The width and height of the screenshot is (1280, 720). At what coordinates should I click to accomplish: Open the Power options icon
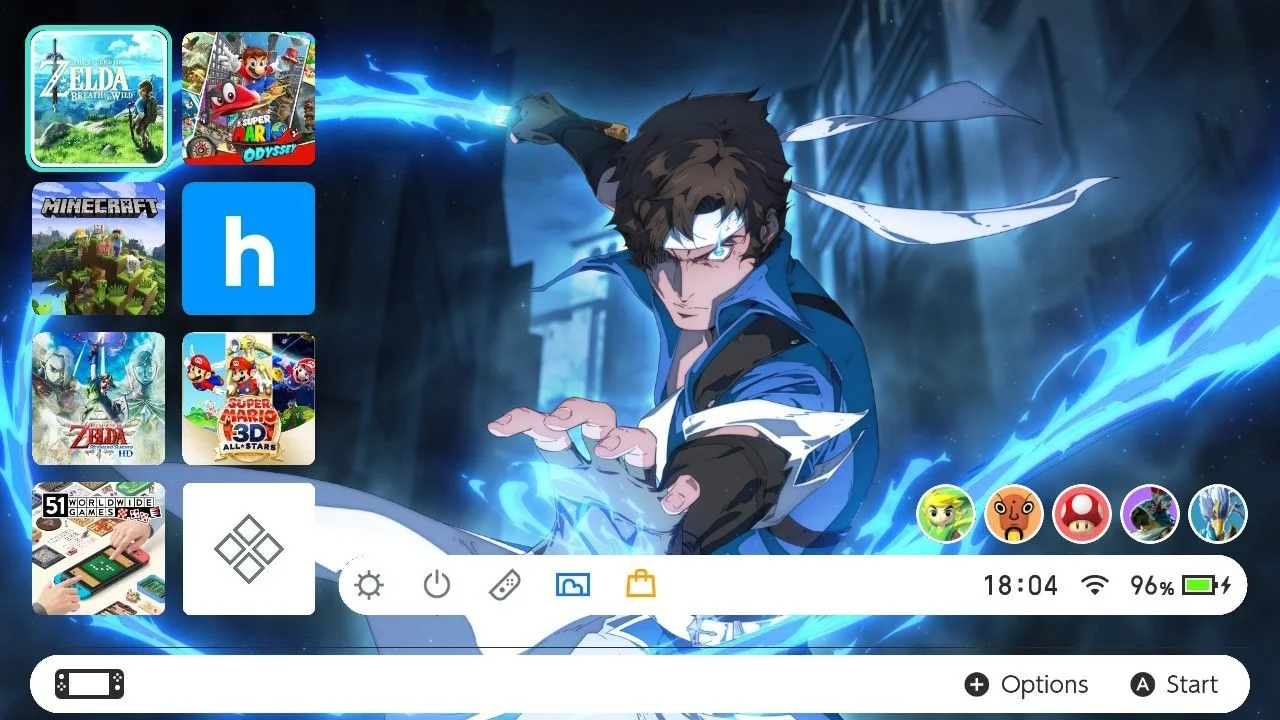click(x=437, y=585)
